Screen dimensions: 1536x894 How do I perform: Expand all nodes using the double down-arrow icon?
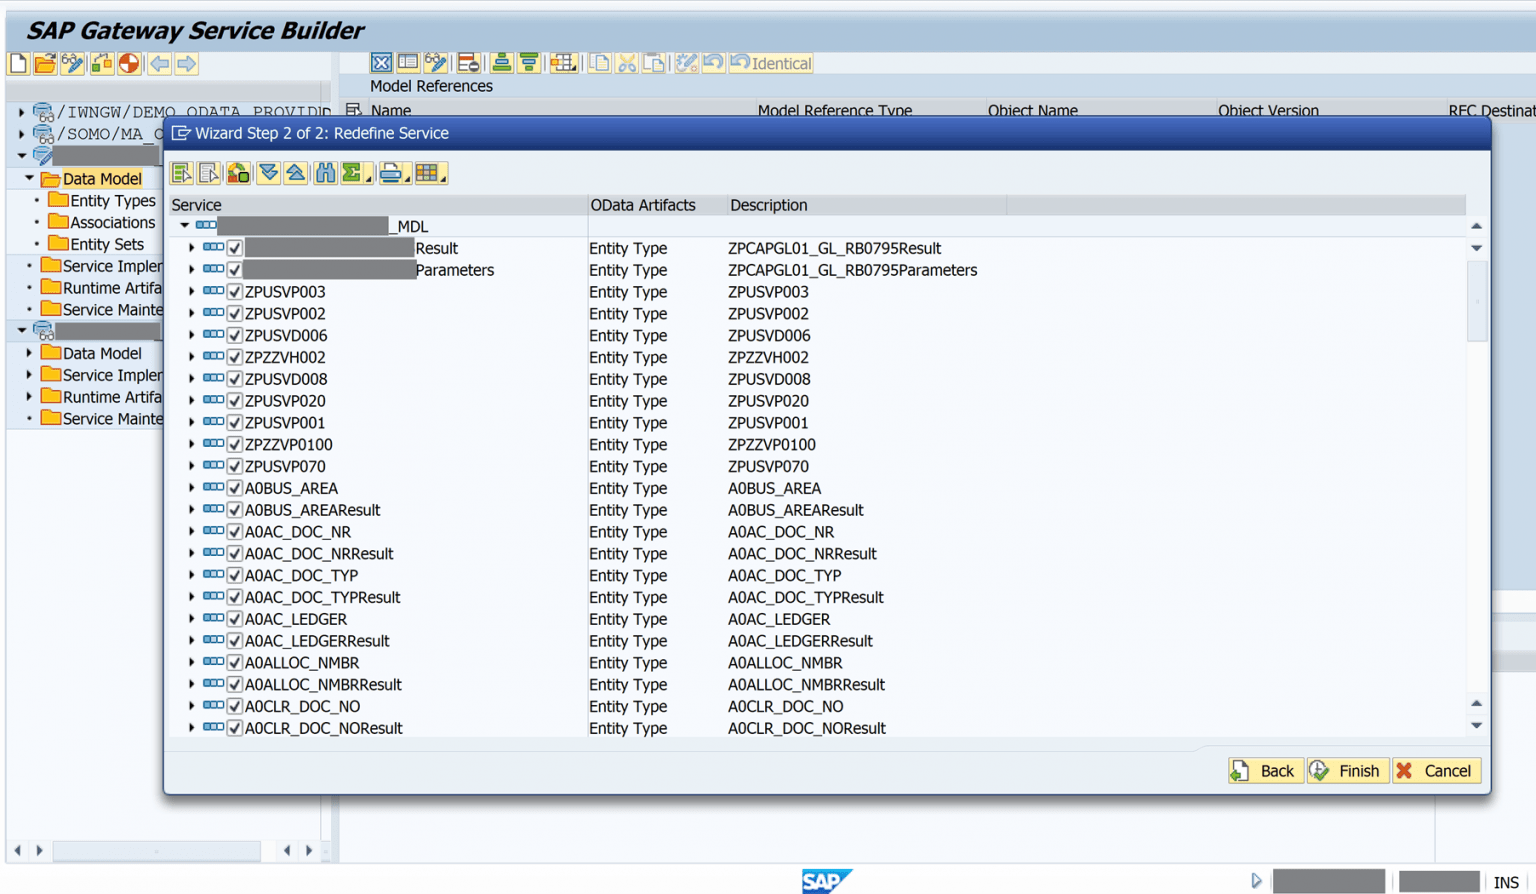point(268,172)
